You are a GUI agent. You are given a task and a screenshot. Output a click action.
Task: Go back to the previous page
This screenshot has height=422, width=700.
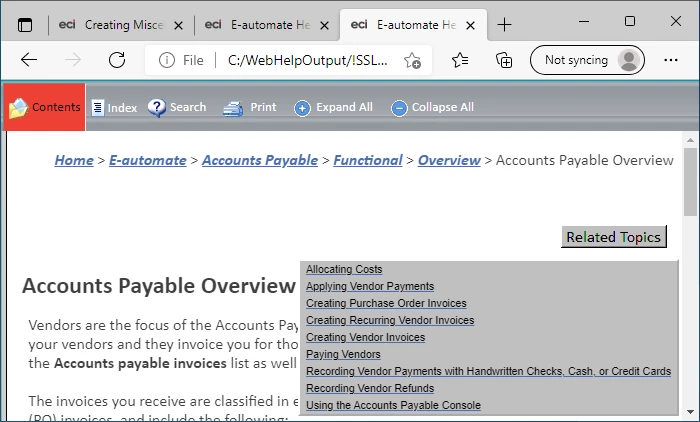[x=29, y=60]
